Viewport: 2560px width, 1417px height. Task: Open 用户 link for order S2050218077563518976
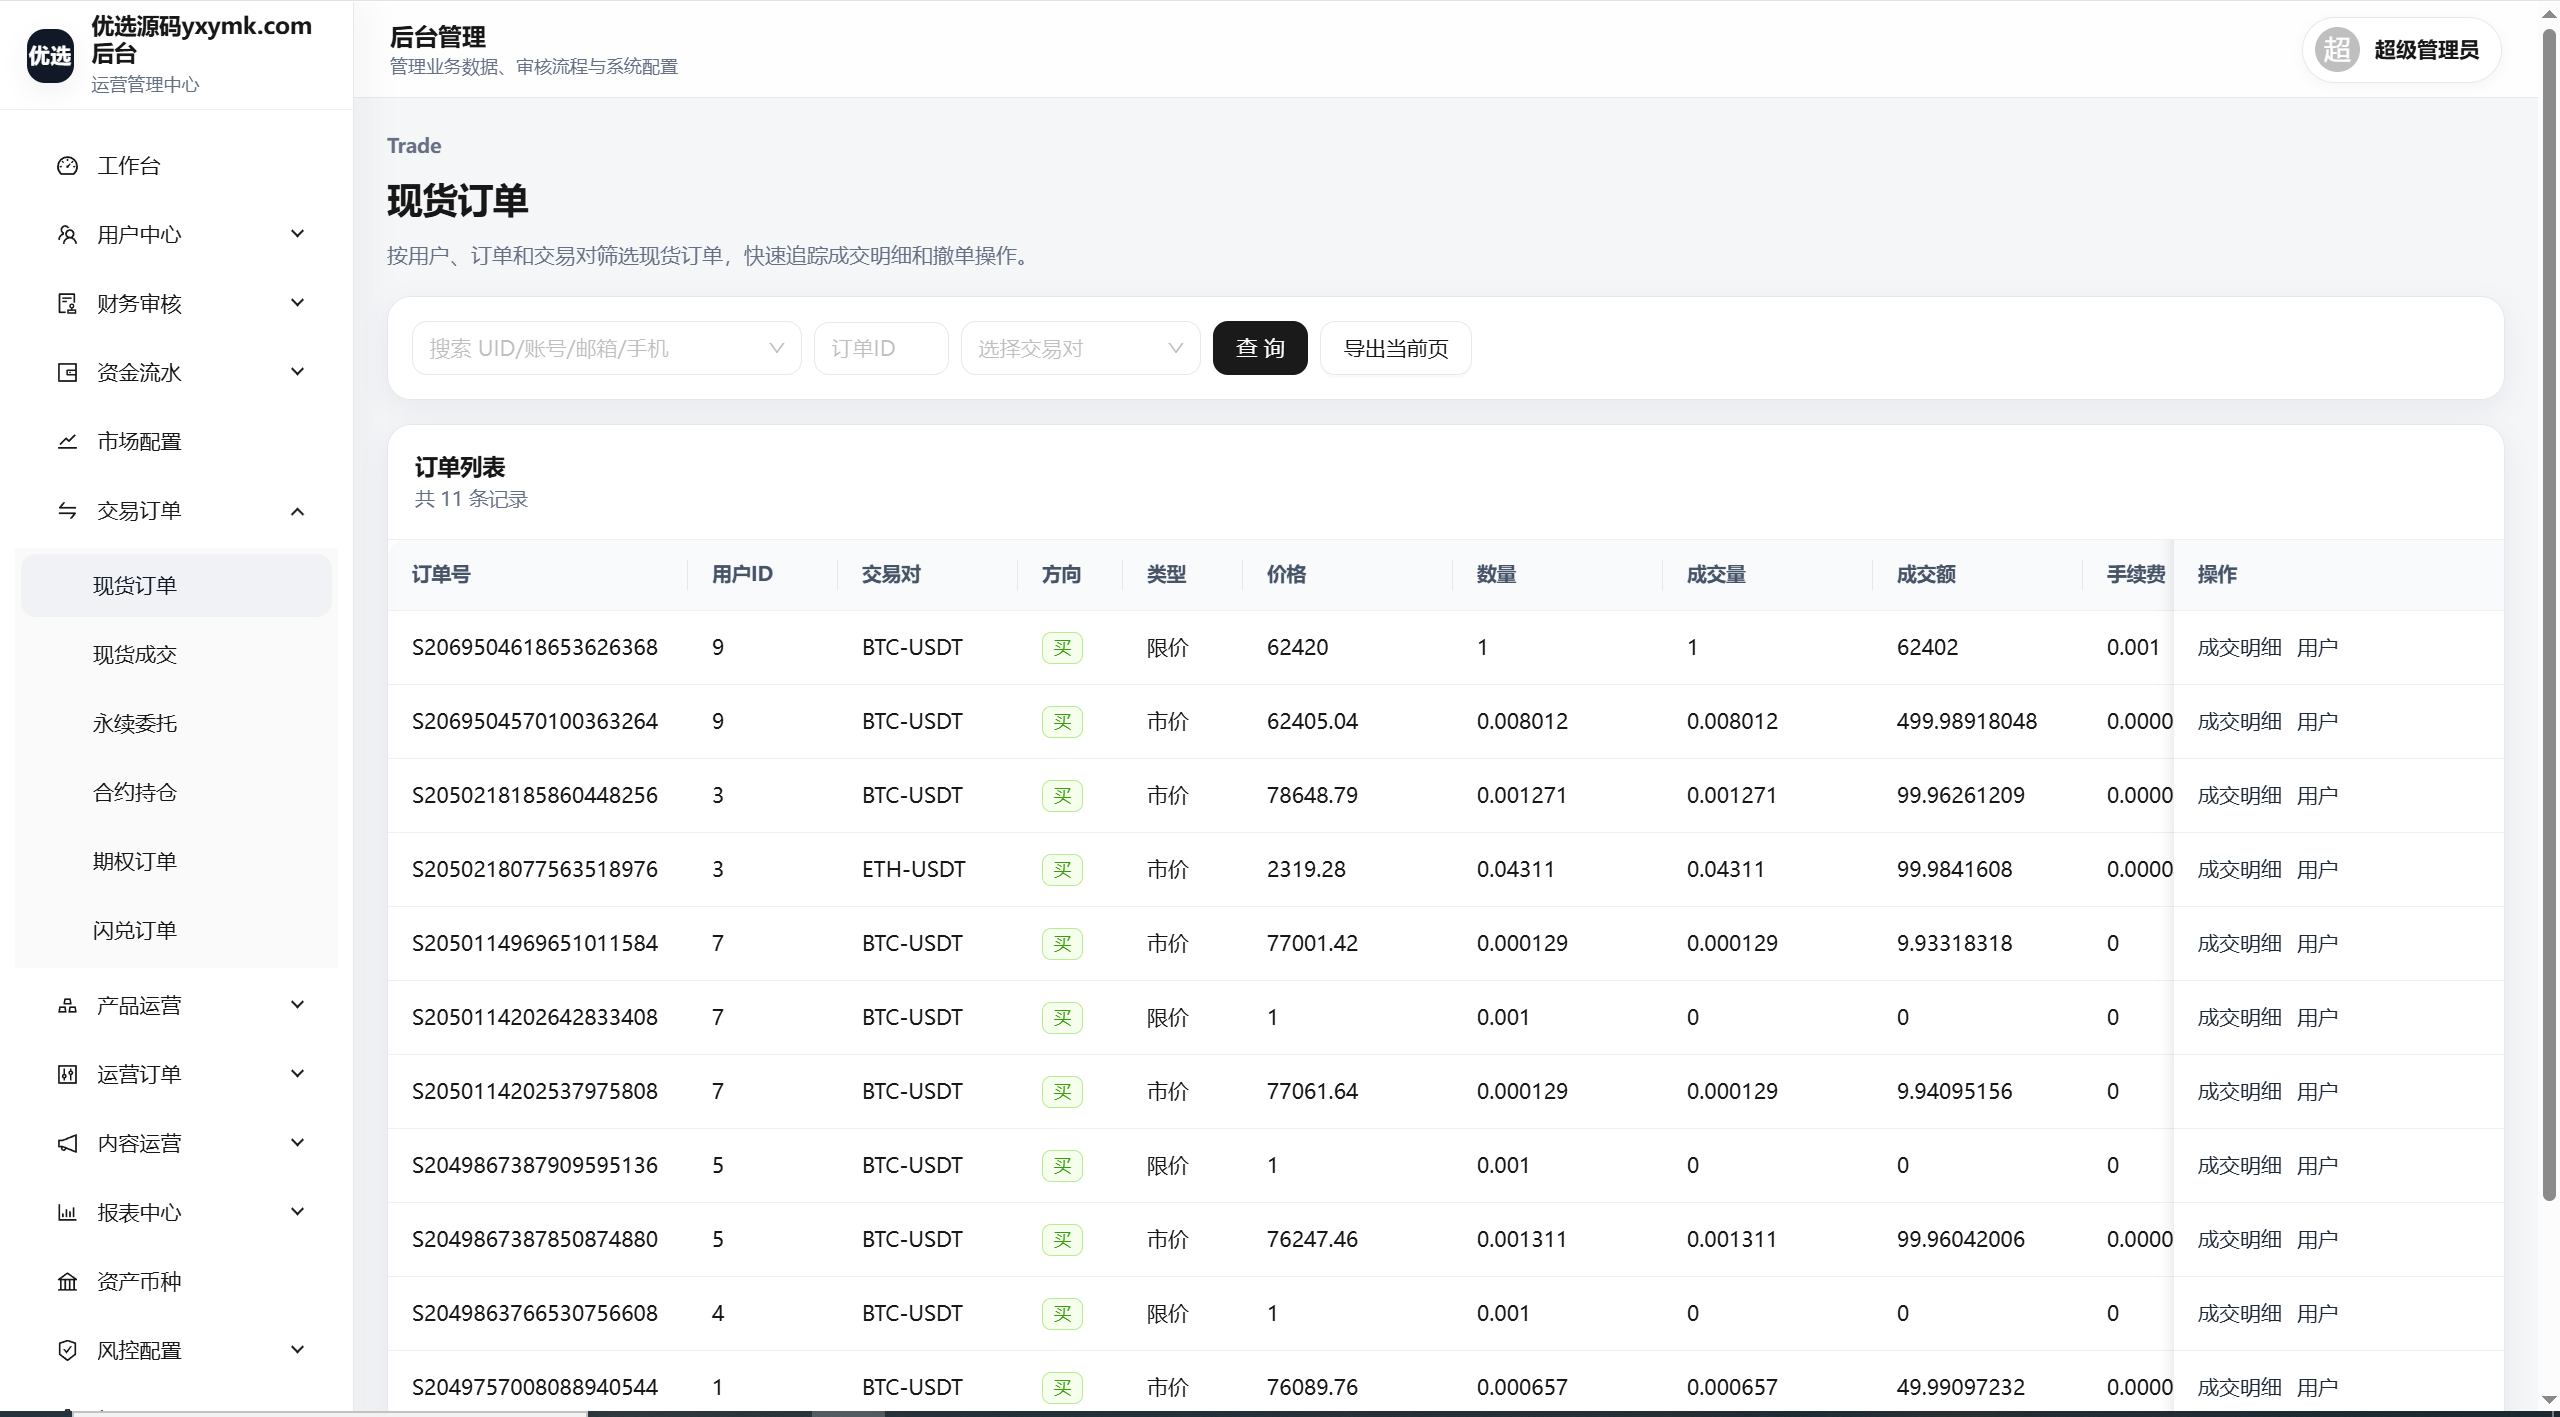click(2317, 870)
